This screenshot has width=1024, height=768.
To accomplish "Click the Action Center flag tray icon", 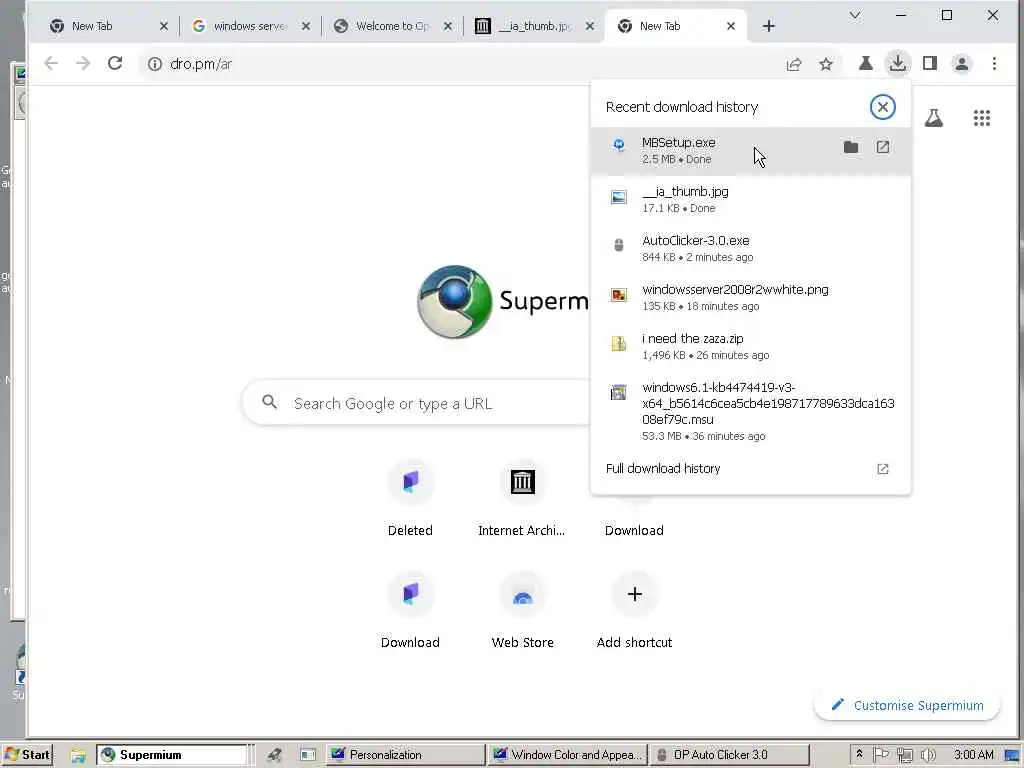I will pos(880,755).
